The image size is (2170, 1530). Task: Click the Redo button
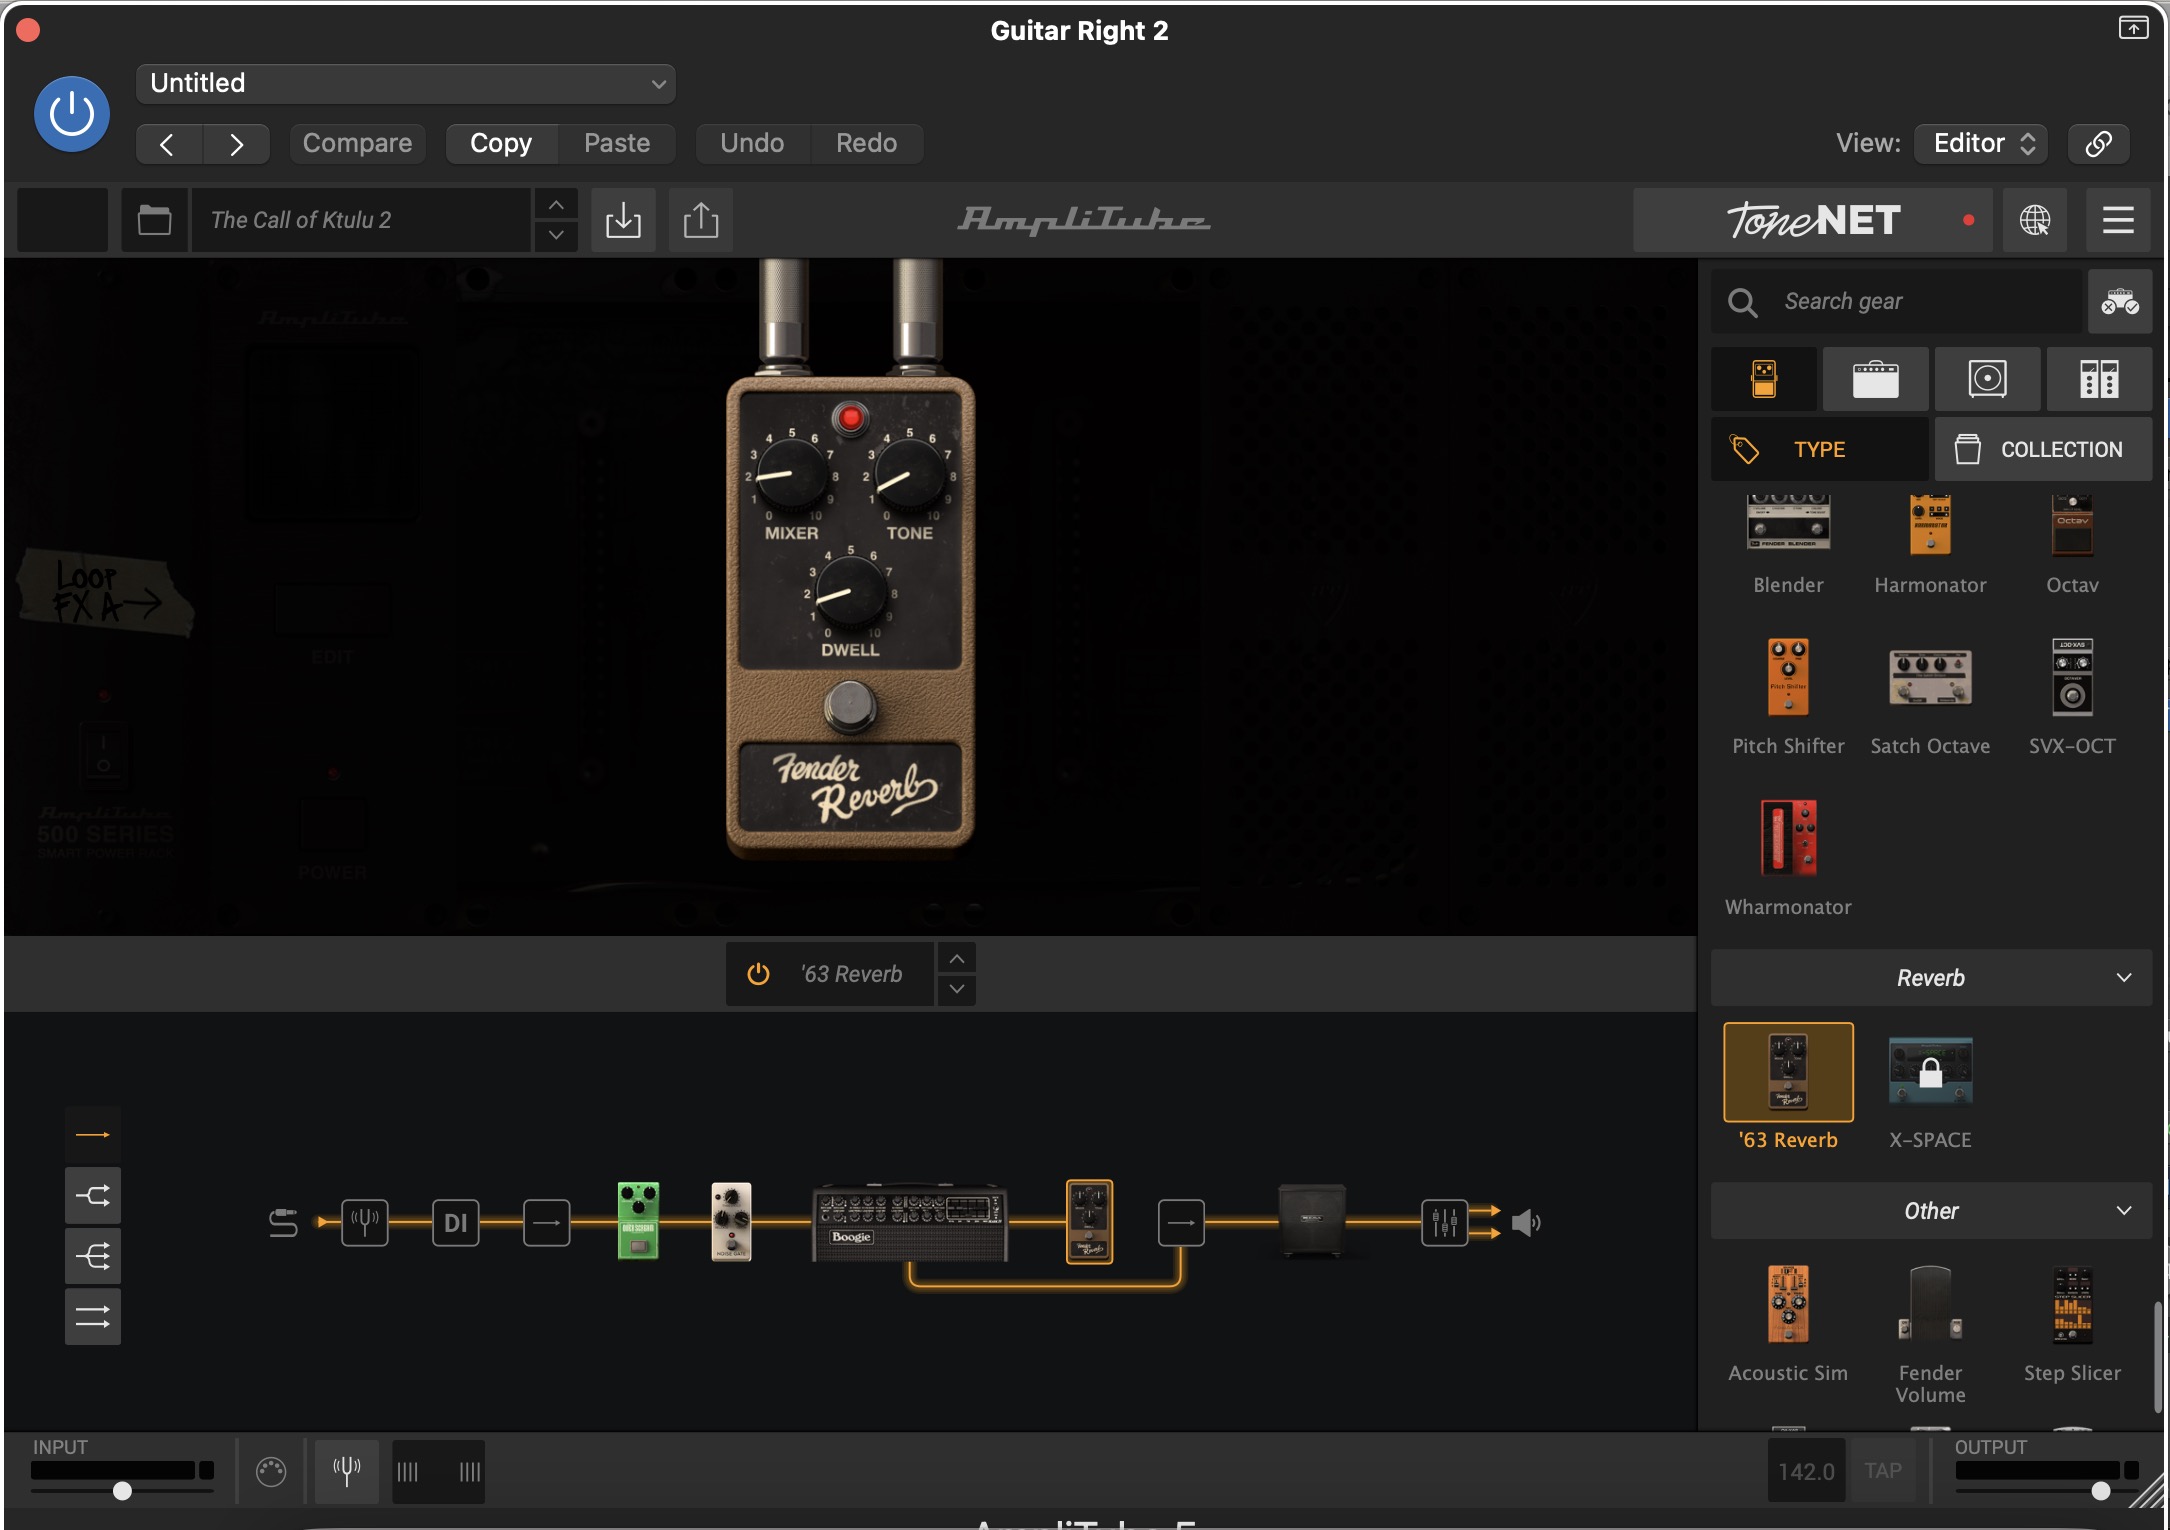click(x=866, y=144)
